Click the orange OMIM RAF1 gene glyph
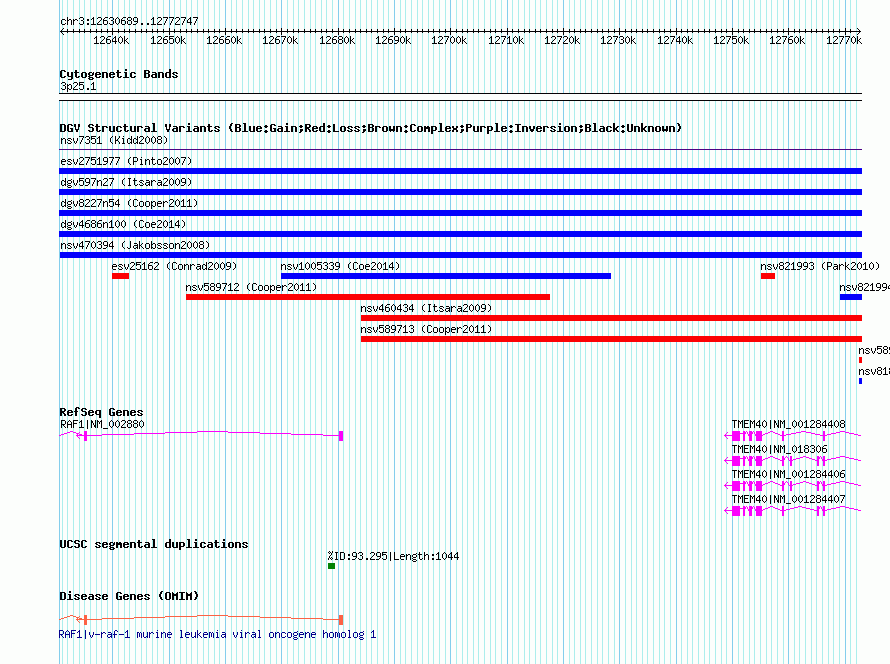The image size is (890, 664). pos(201,619)
